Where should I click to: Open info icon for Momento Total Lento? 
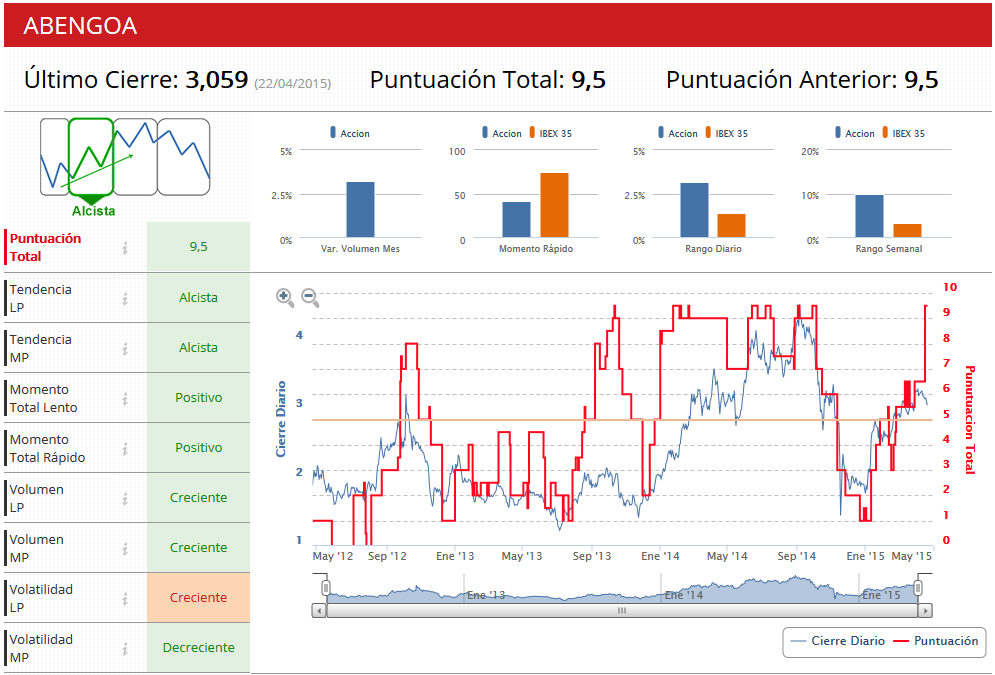[x=125, y=398]
